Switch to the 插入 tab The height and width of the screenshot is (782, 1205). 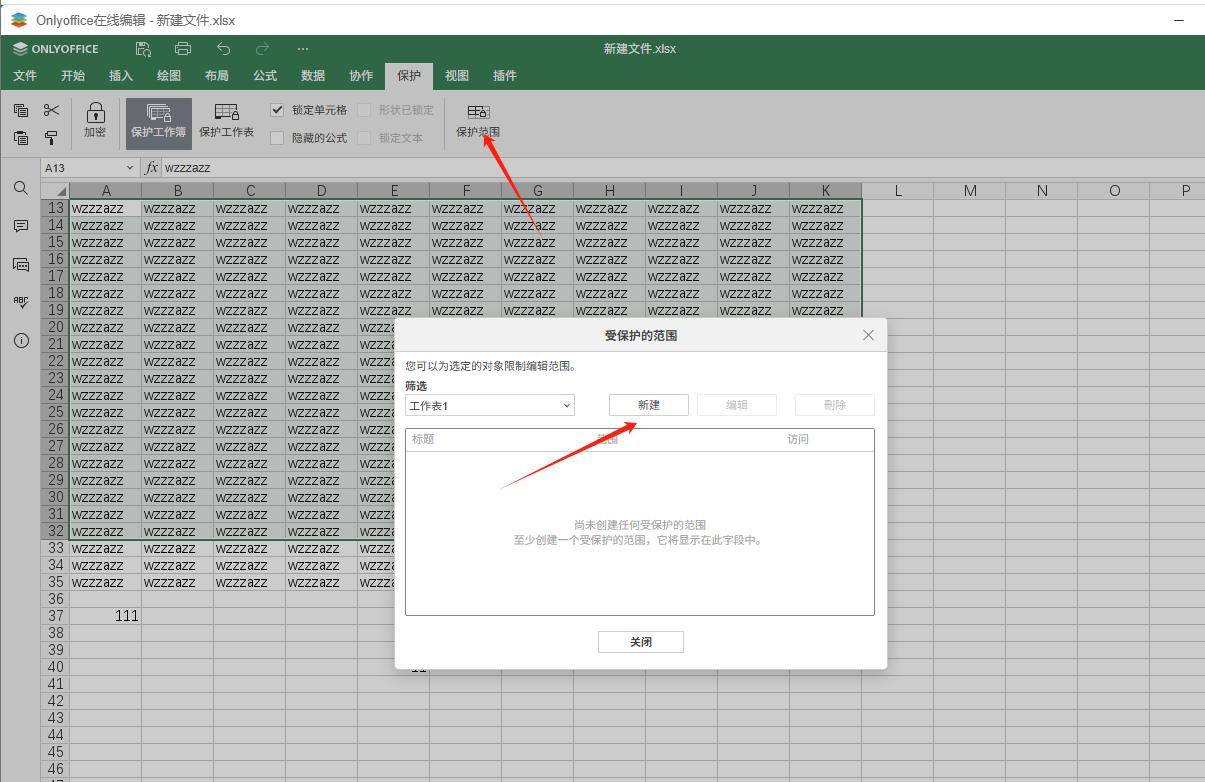121,76
